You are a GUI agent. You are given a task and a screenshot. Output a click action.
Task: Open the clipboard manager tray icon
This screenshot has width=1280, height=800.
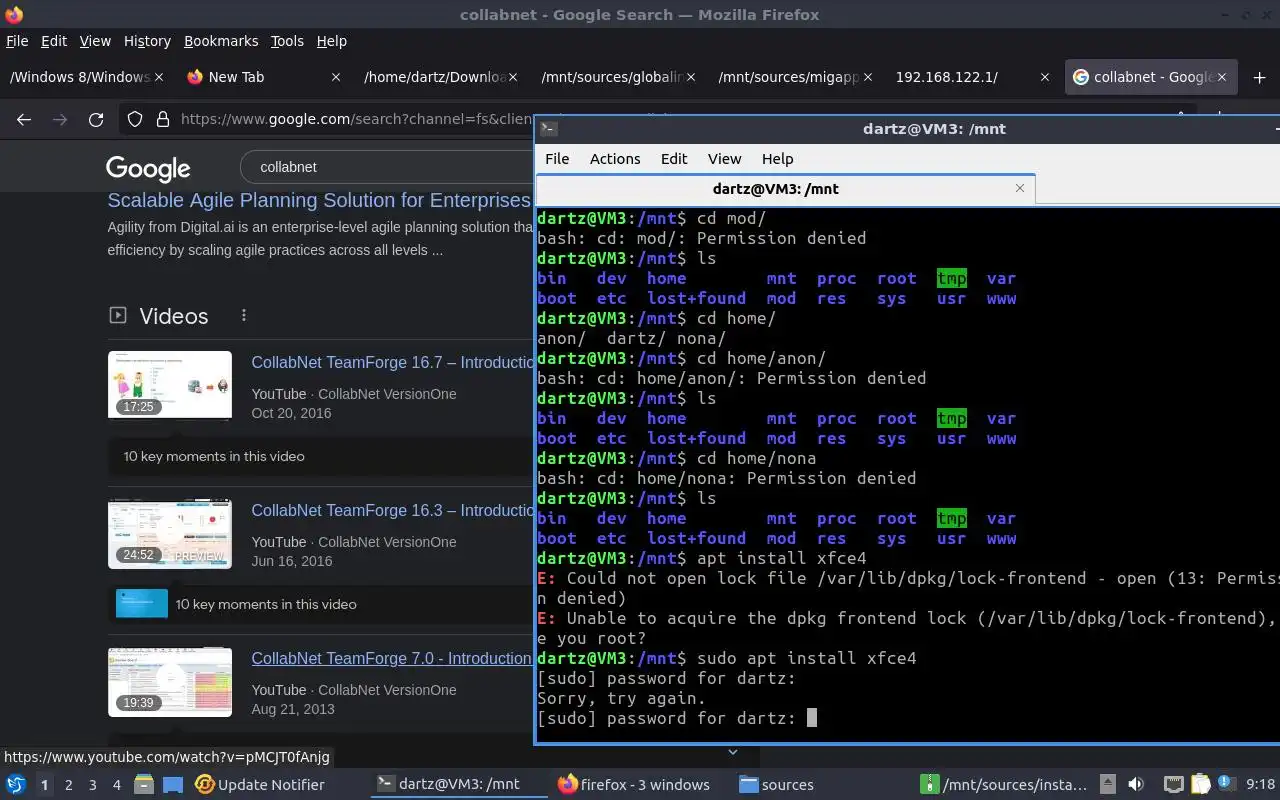click(1200, 784)
